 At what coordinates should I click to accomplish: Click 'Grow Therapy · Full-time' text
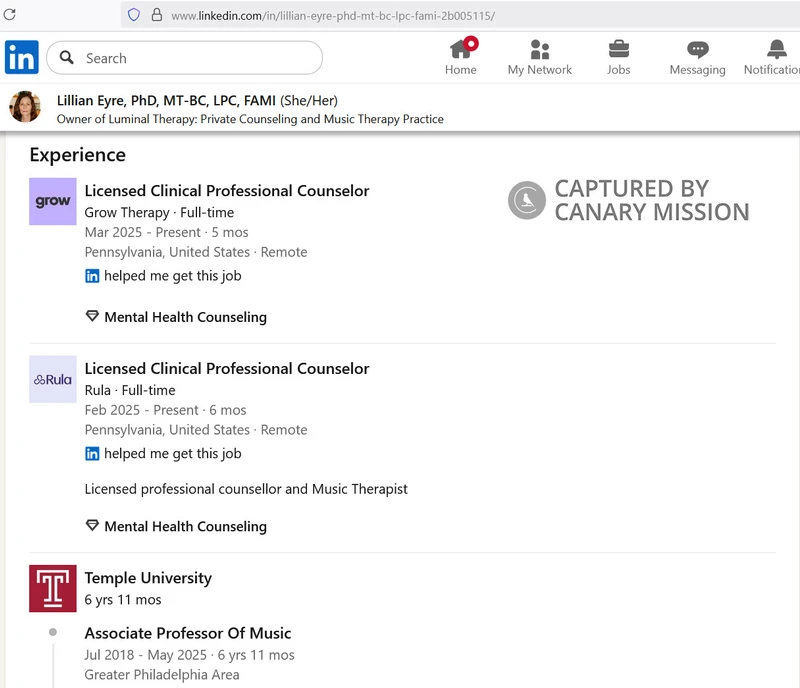(159, 212)
